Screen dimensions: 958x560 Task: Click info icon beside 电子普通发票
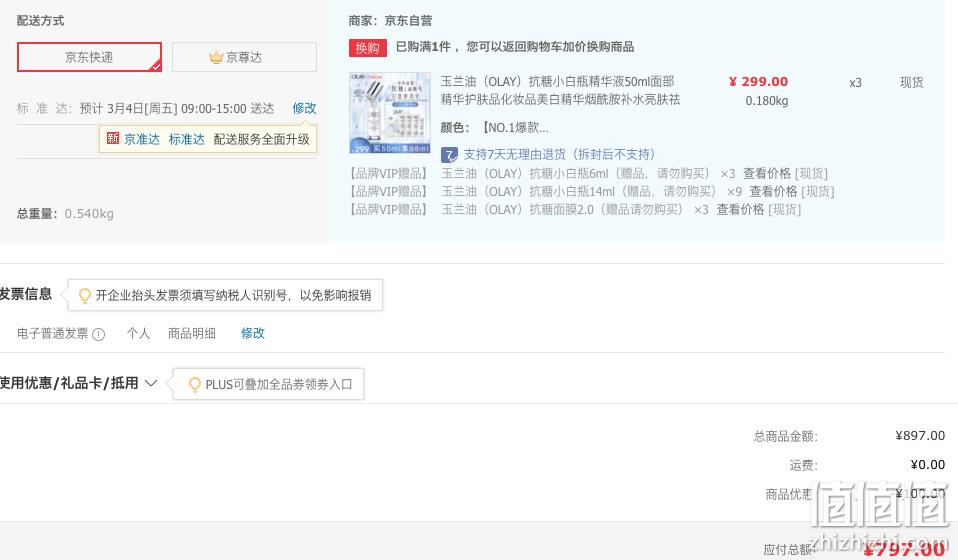(x=98, y=334)
